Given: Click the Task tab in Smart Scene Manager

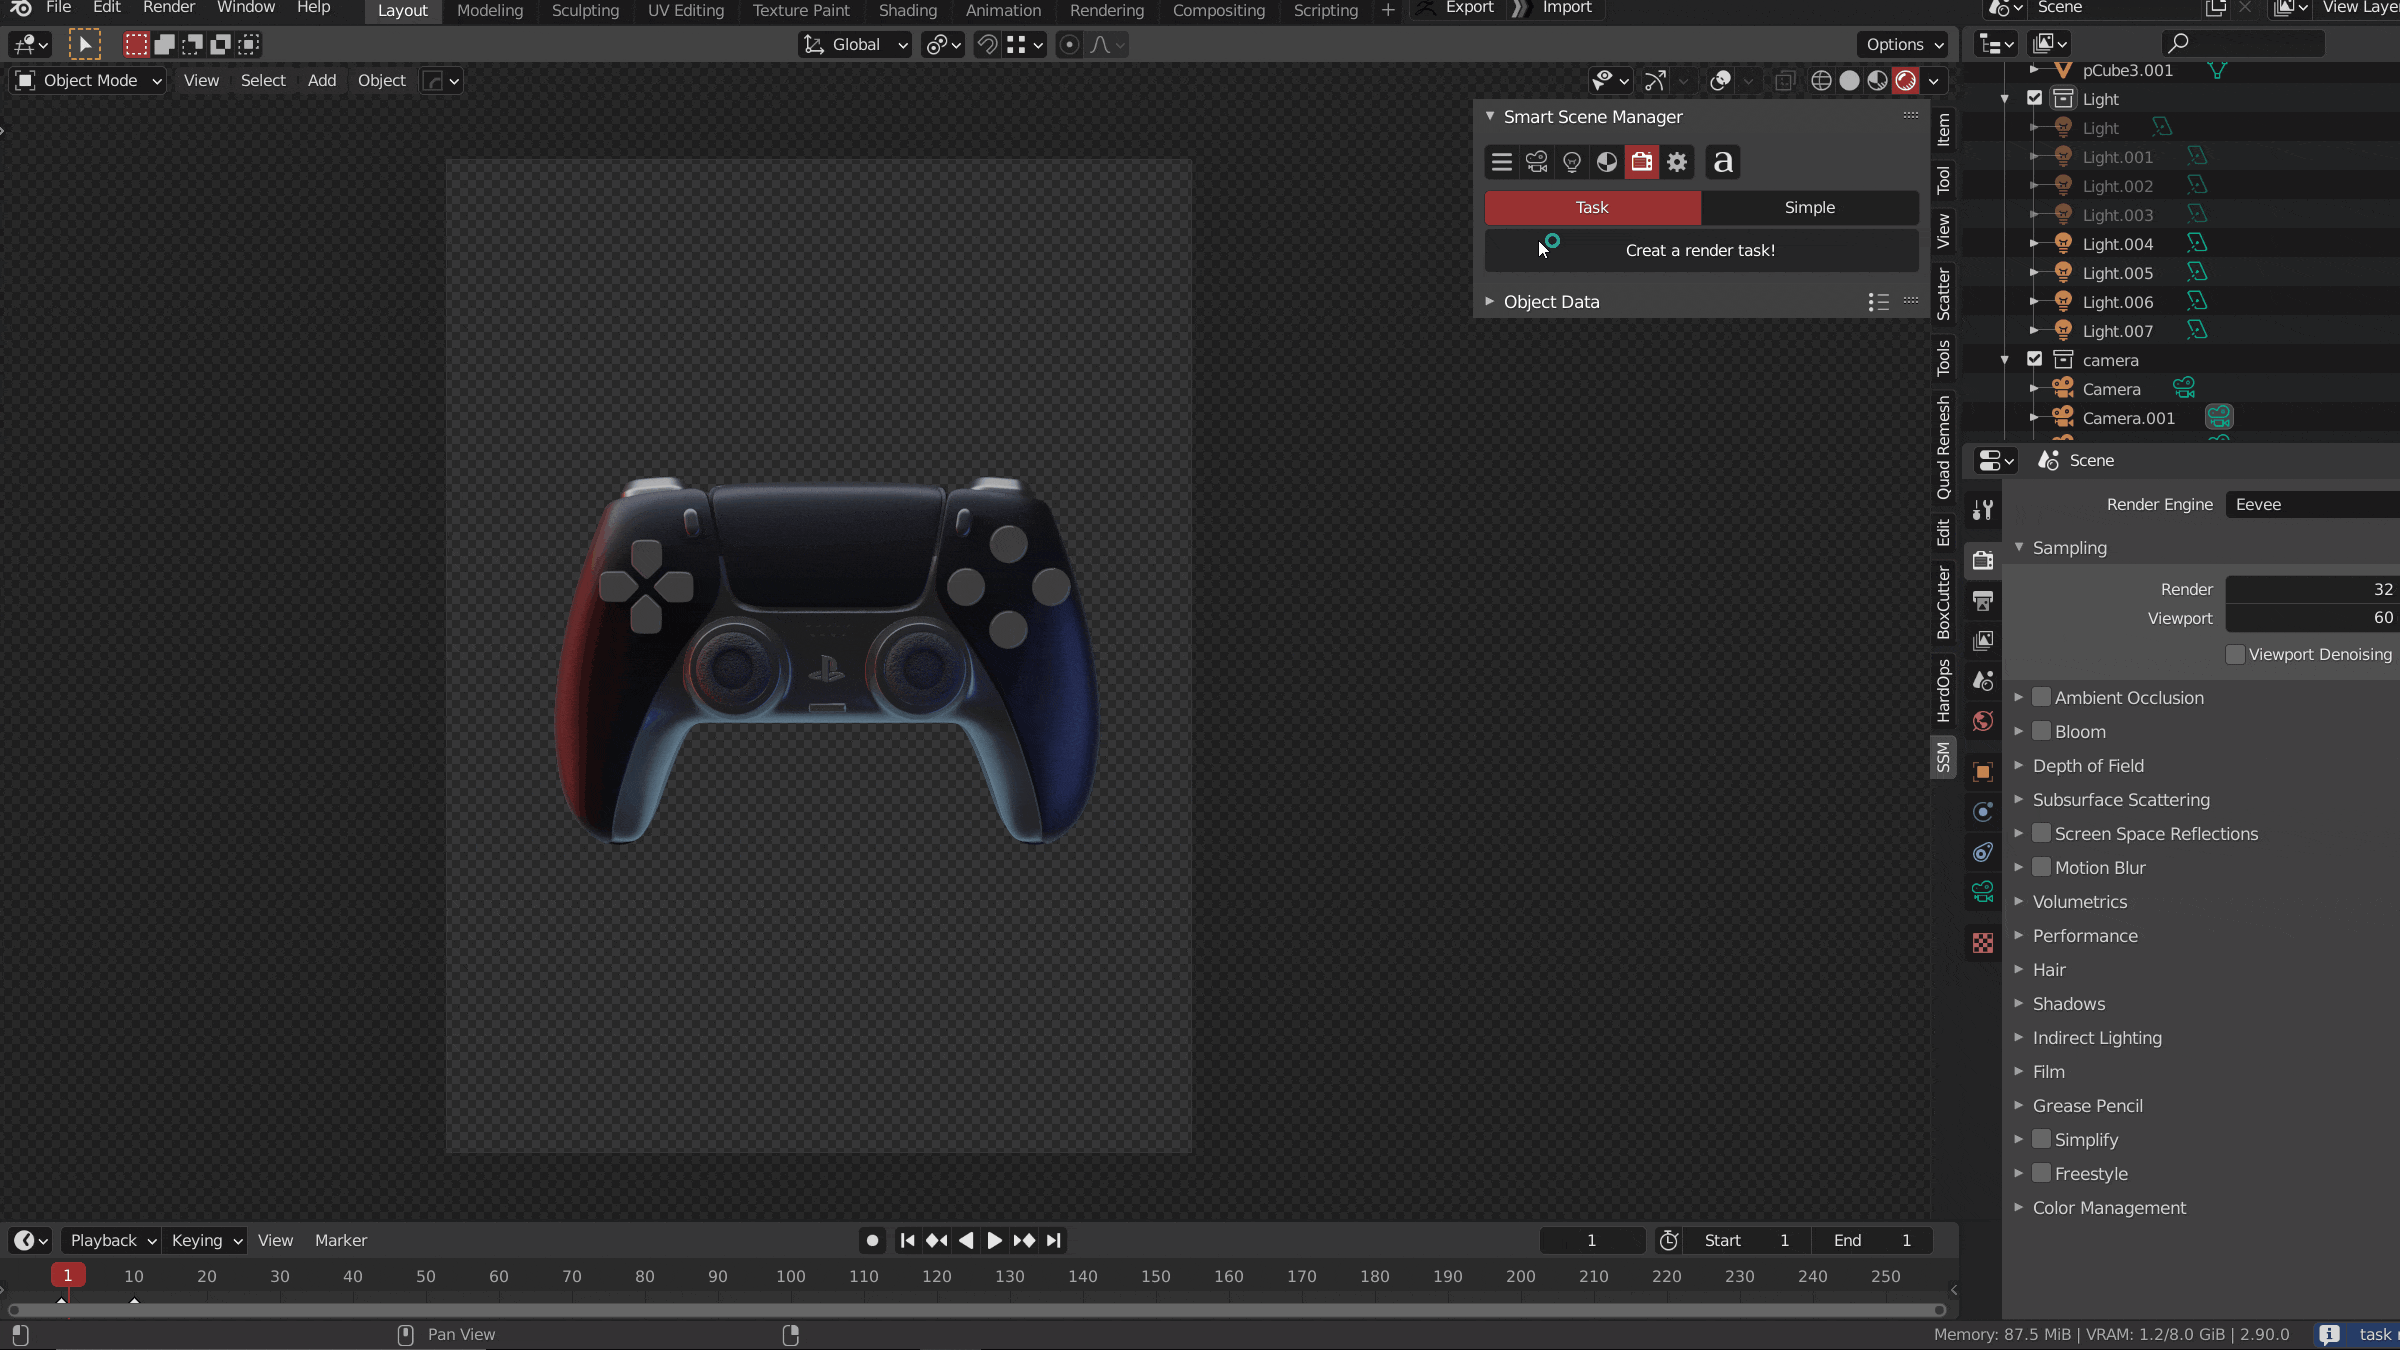Looking at the screenshot, I should click(1591, 206).
